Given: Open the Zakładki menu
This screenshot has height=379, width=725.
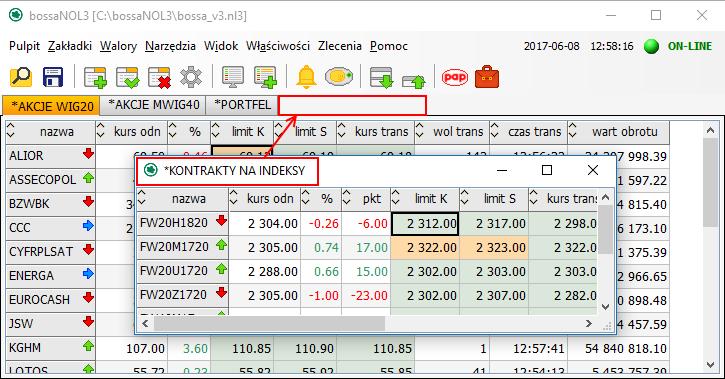Looking at the screenshot, I should tap(70, 46).
